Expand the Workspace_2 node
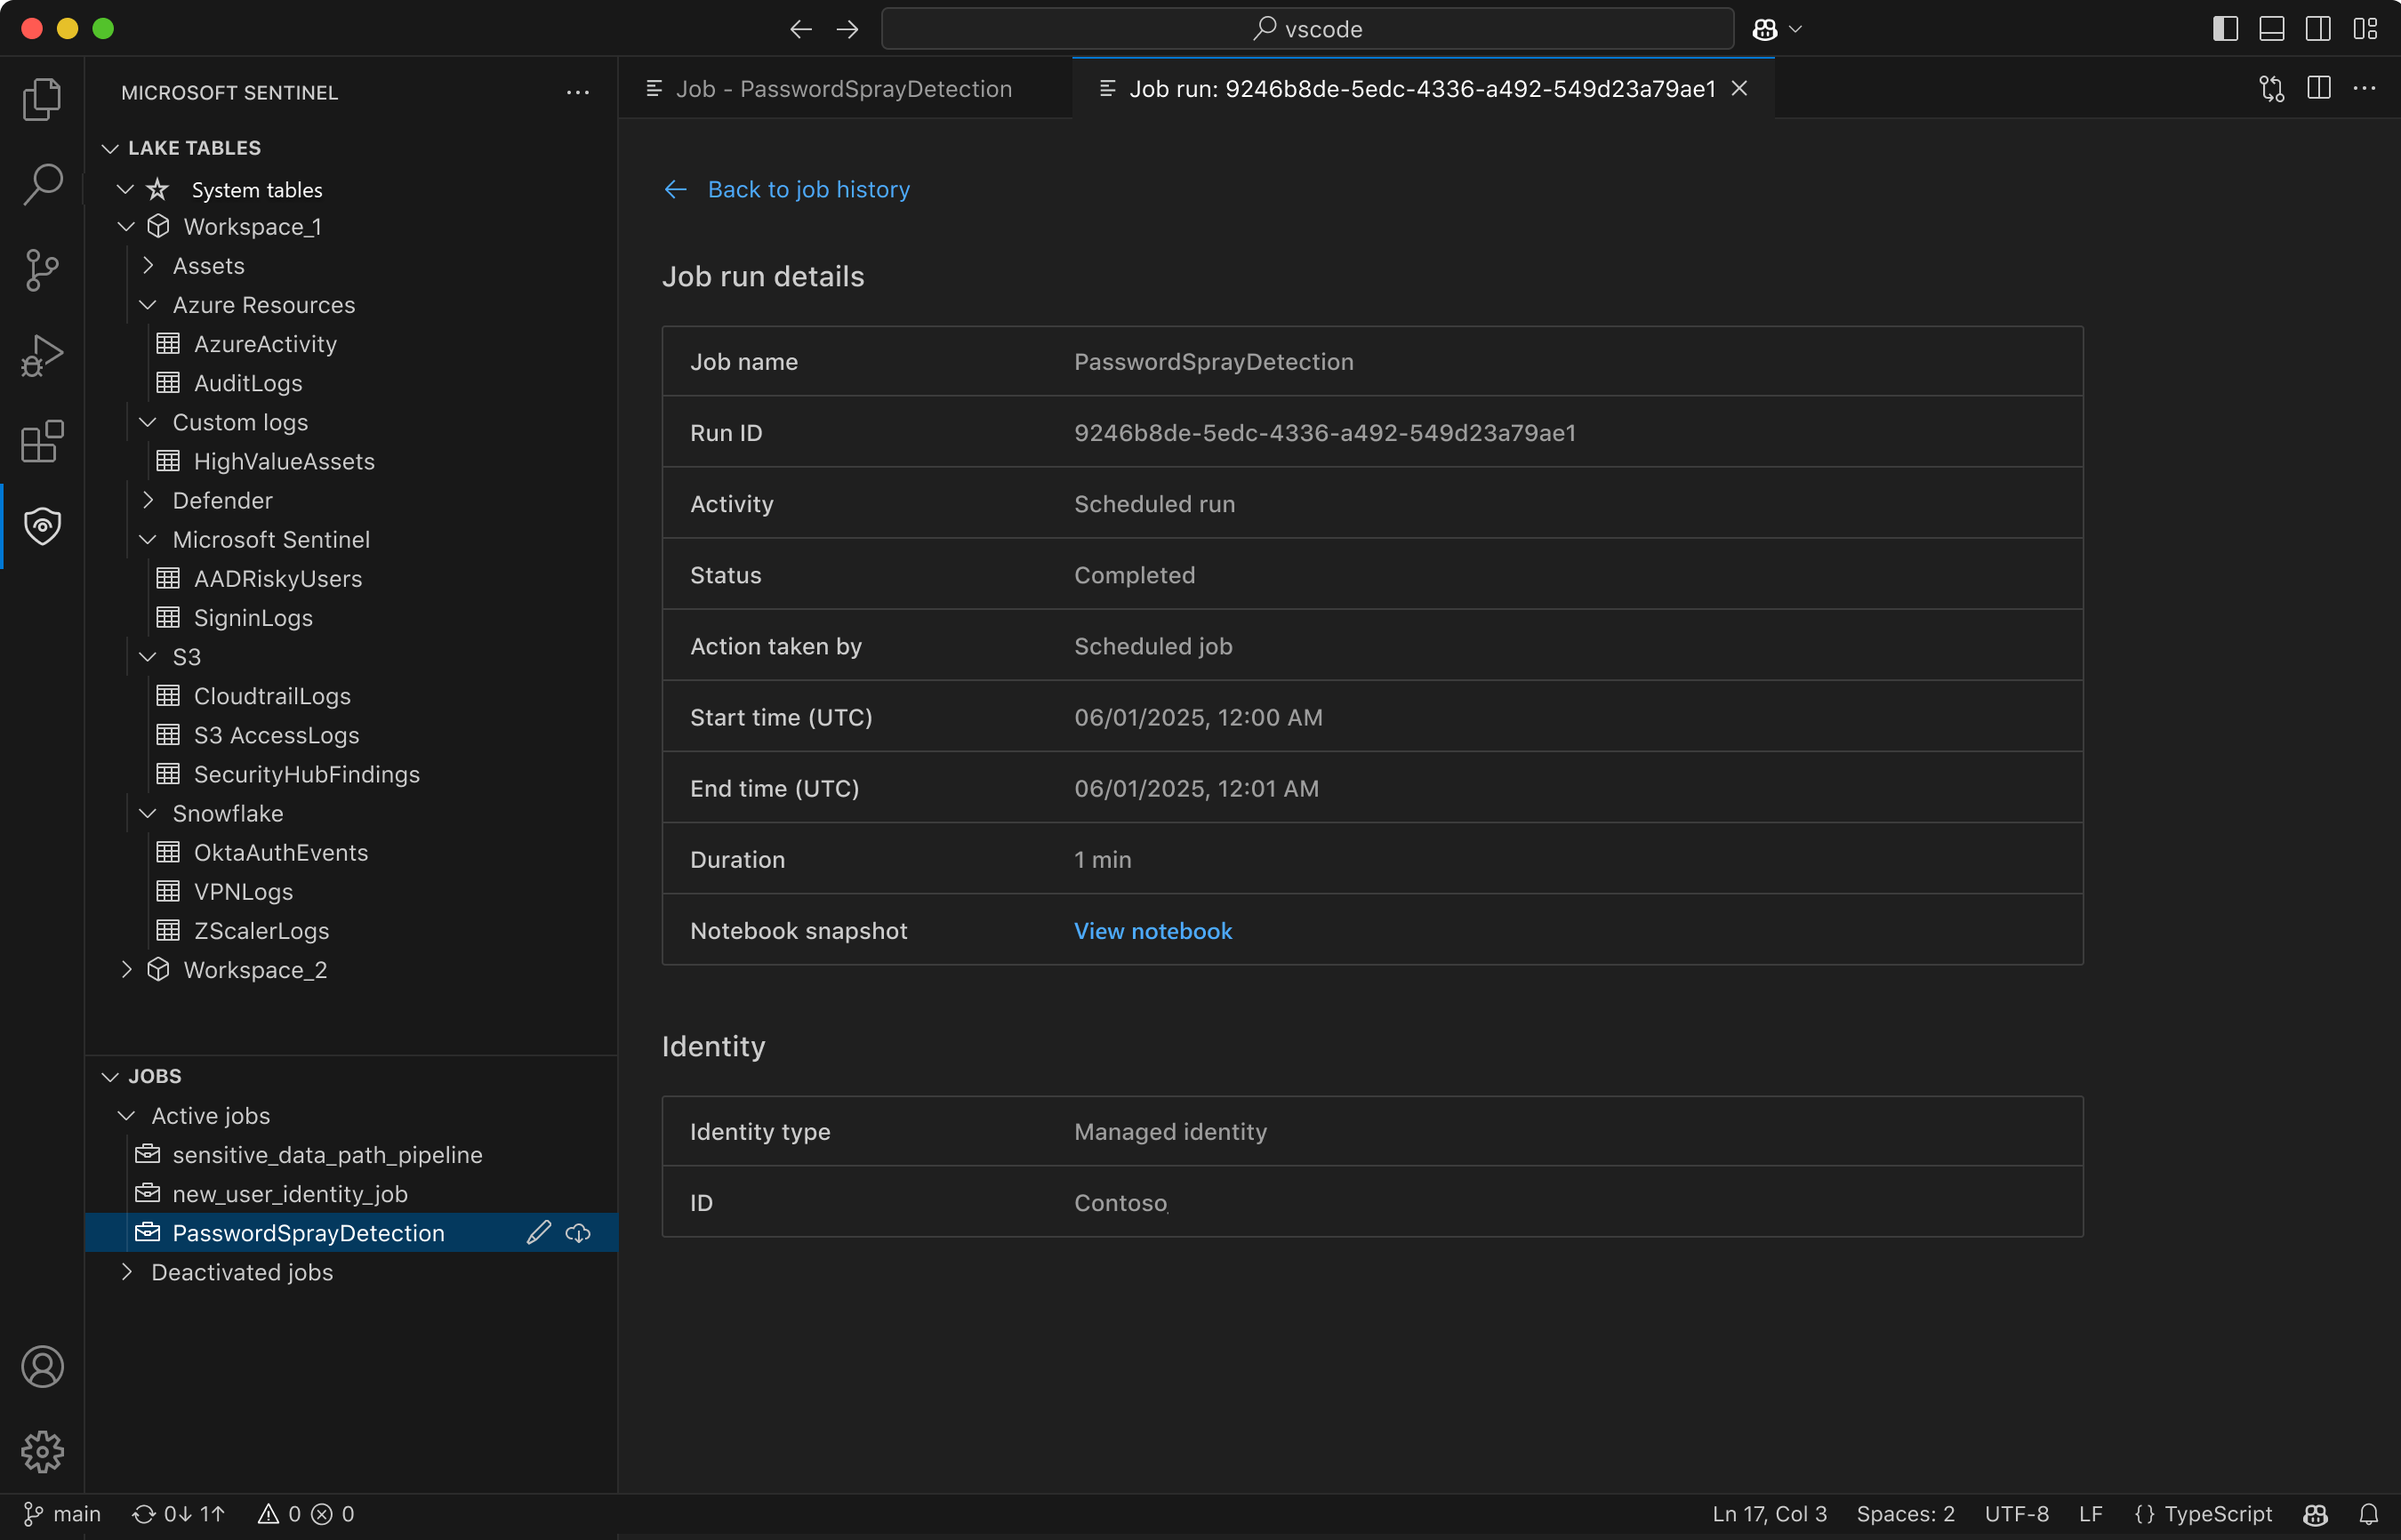This screenshot has width=2401, height=1540. pos(126,970)
